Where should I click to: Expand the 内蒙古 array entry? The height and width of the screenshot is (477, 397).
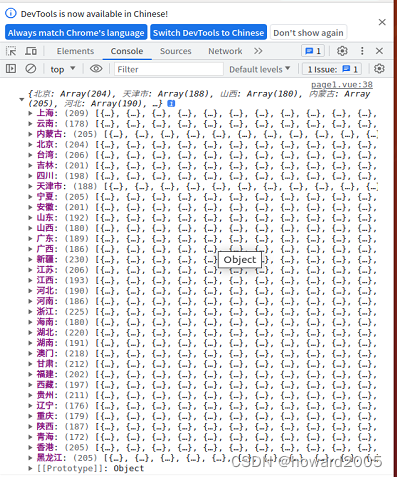pyautogui.click(x=30, y=134)
